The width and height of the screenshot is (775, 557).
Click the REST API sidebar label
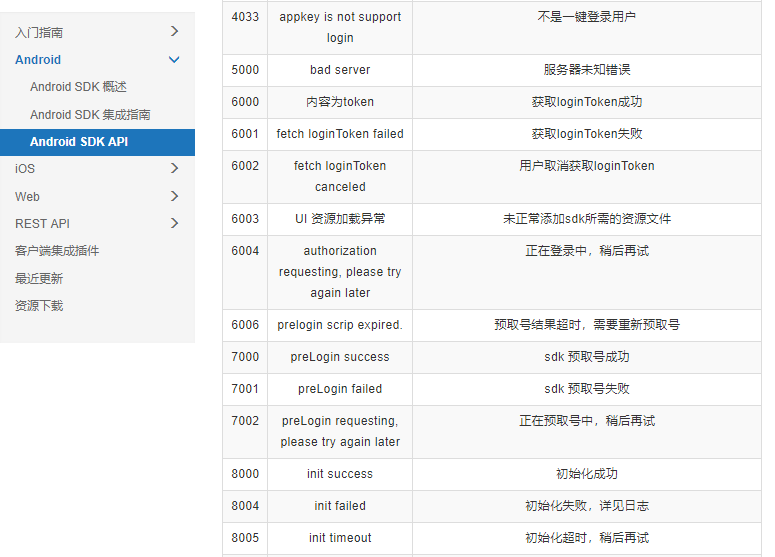tap(42, 224)
